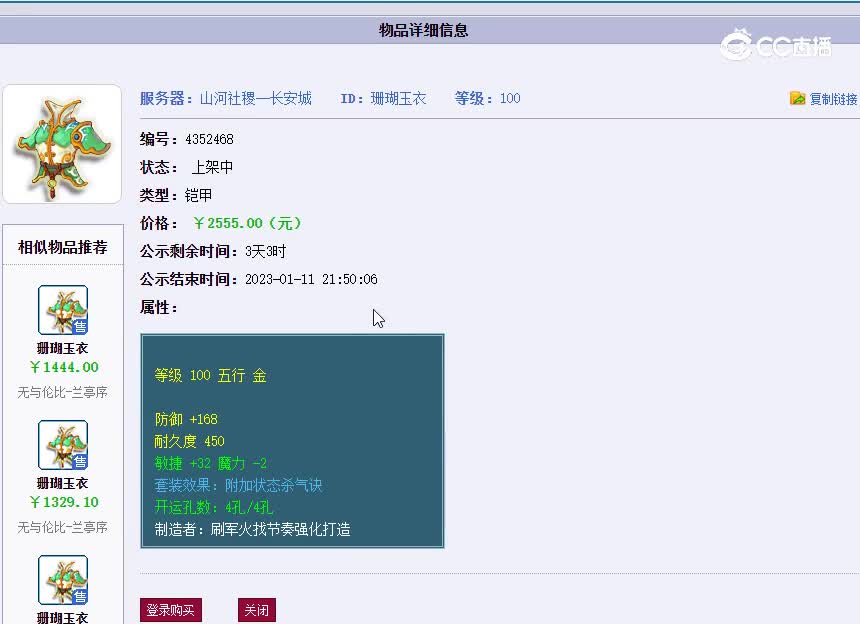Screen dimensions: 860x624
Task: Click 珊瑚玉衣 name above ¥1329.10
Action: 63,483
